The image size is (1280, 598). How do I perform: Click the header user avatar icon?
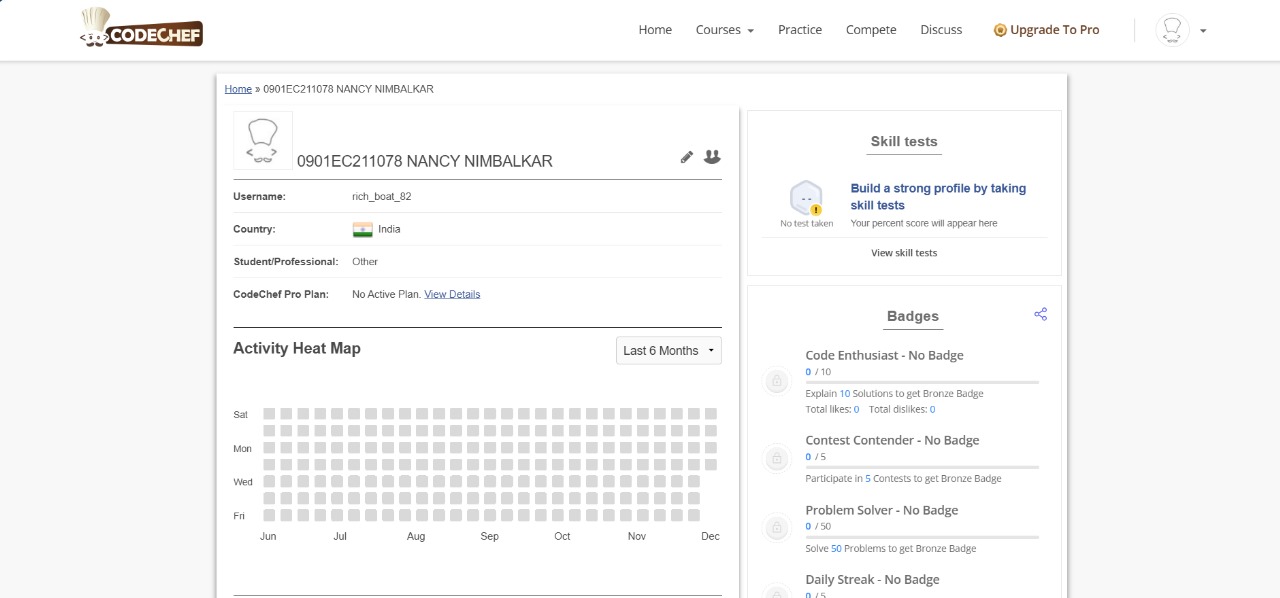coord(1172,30)
